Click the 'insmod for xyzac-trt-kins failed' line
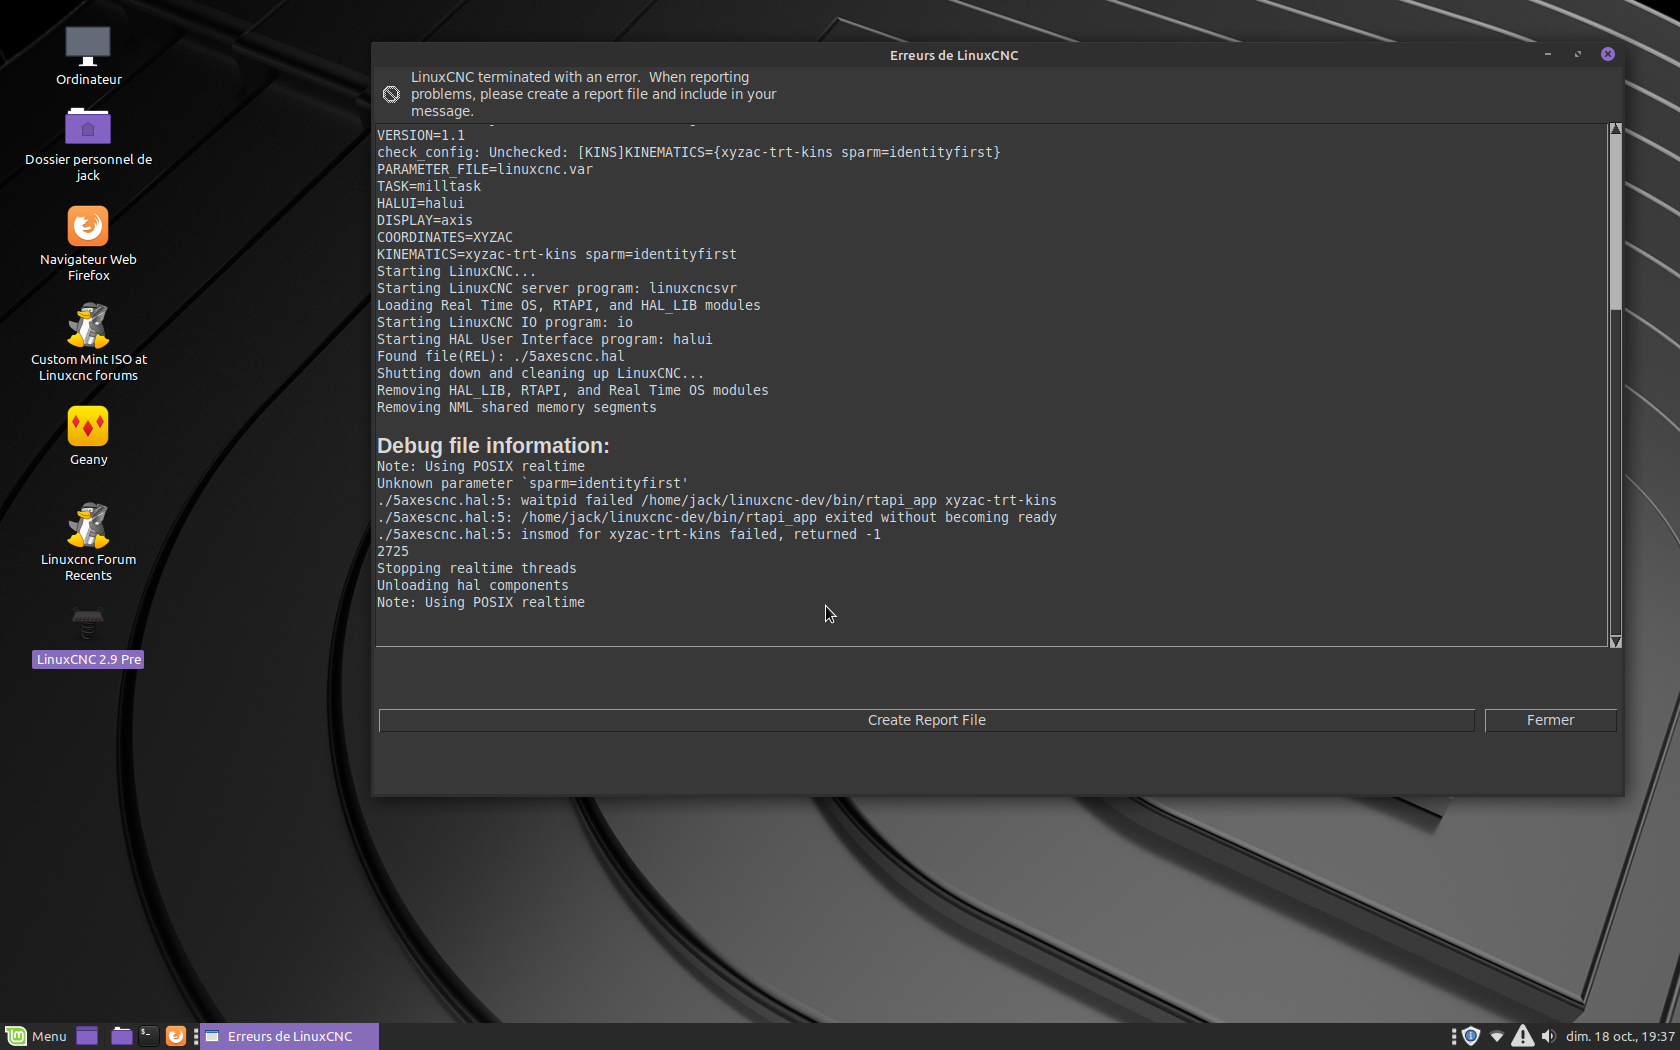This screenshot has width=1680, height=1050. coord(629,534)
